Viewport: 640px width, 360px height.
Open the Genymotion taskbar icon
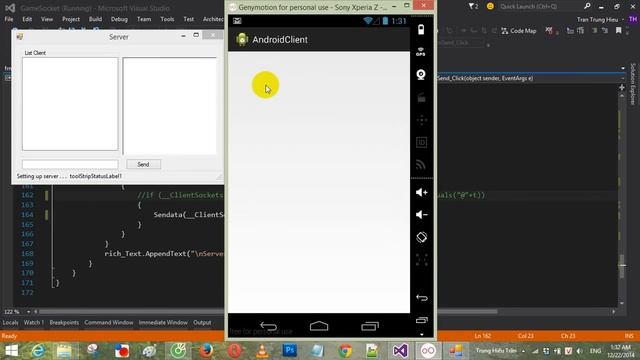428,351
